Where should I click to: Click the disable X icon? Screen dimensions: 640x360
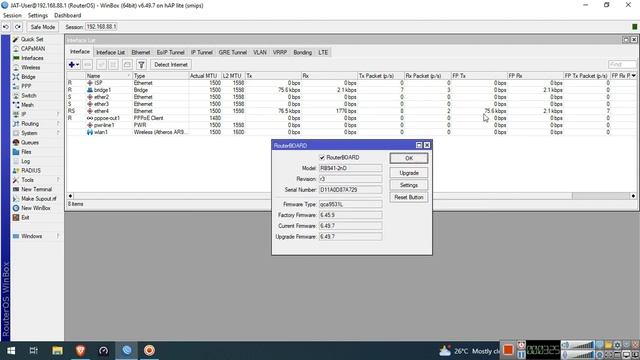coord(113,64)
